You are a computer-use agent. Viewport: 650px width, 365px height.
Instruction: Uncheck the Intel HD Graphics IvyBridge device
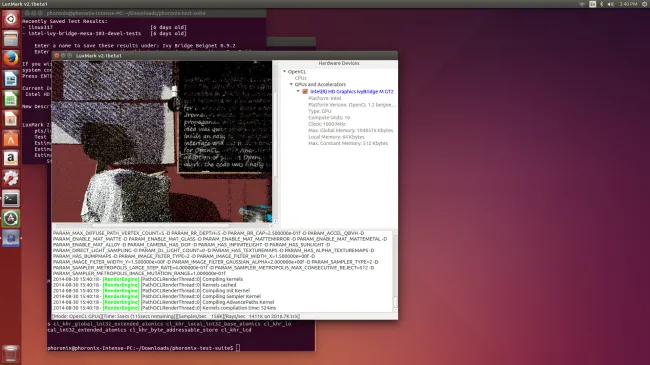click(305, 91)
